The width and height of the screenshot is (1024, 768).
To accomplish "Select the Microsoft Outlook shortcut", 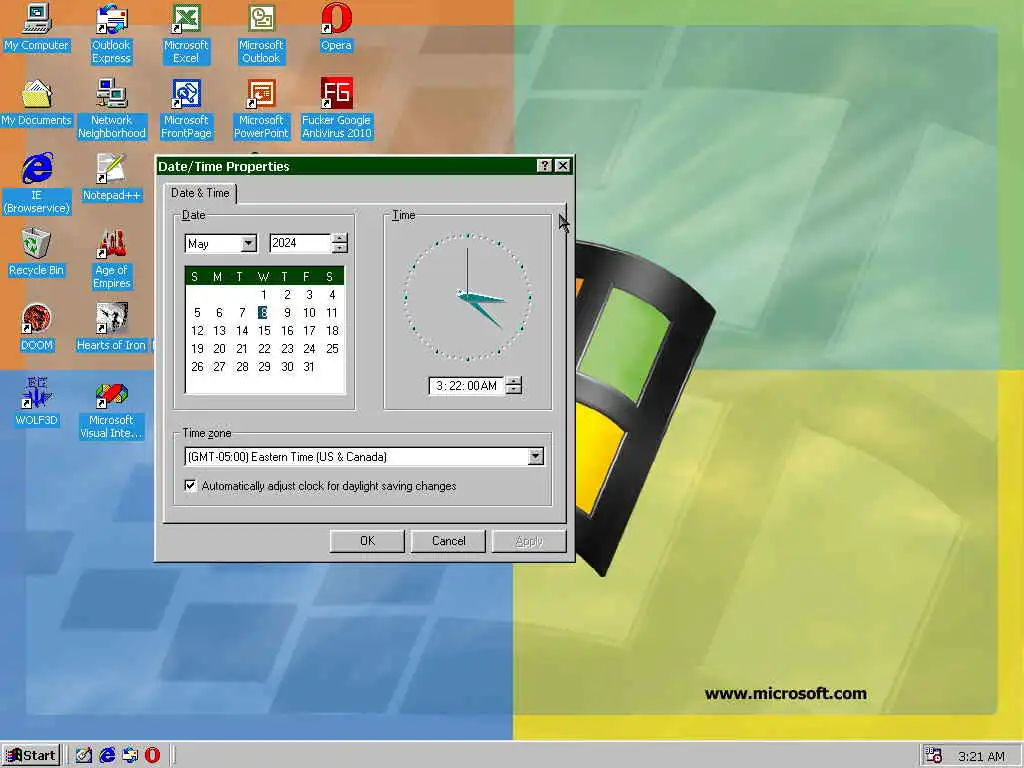I will [x=261, y=34].
